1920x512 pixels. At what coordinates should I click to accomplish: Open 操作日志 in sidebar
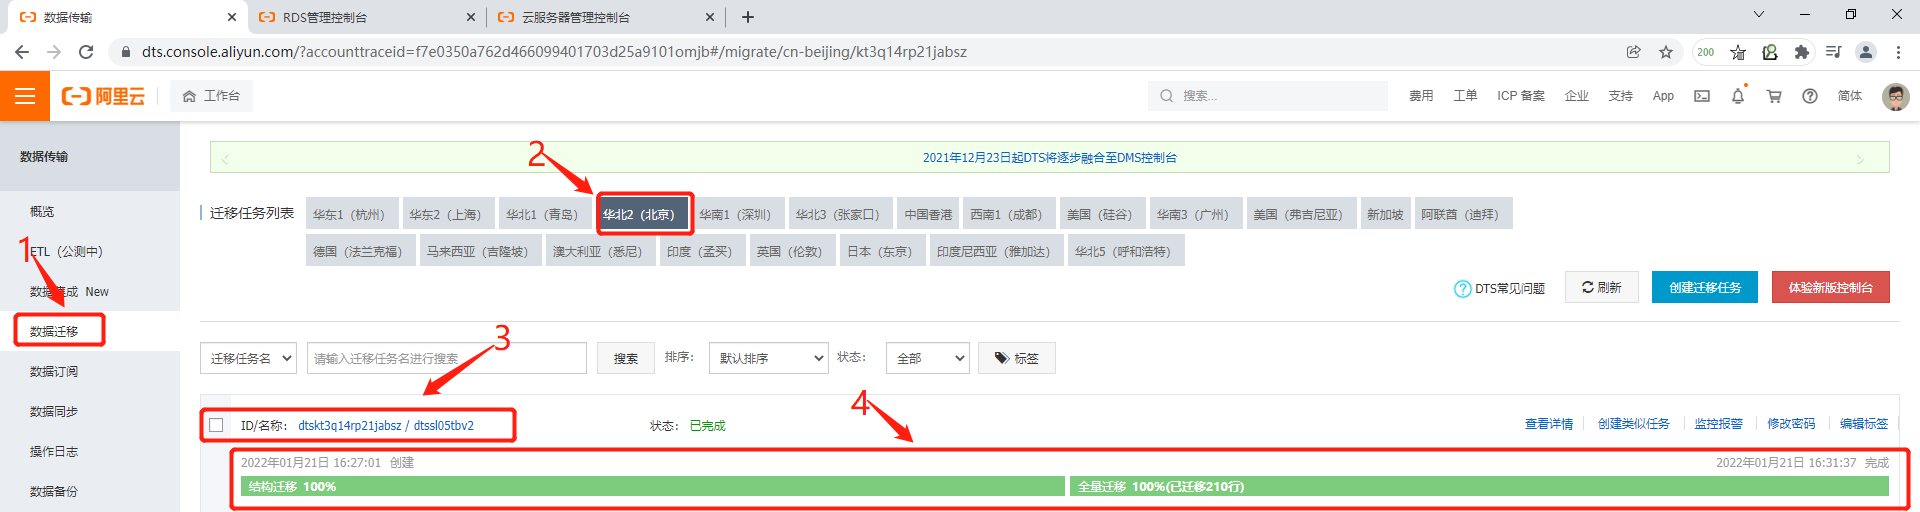point(54,451)
